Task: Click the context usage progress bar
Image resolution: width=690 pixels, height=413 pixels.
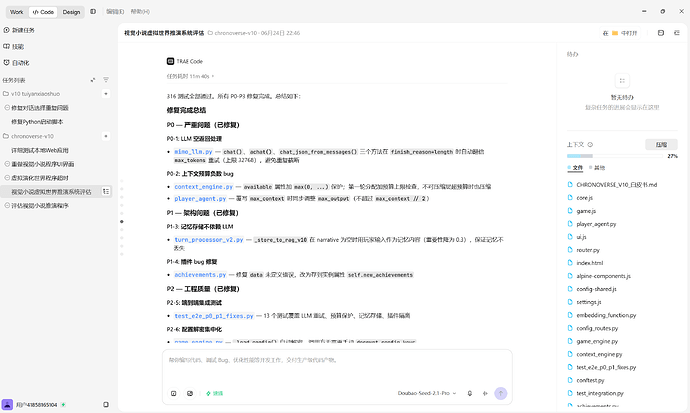Action: (614, 156)
